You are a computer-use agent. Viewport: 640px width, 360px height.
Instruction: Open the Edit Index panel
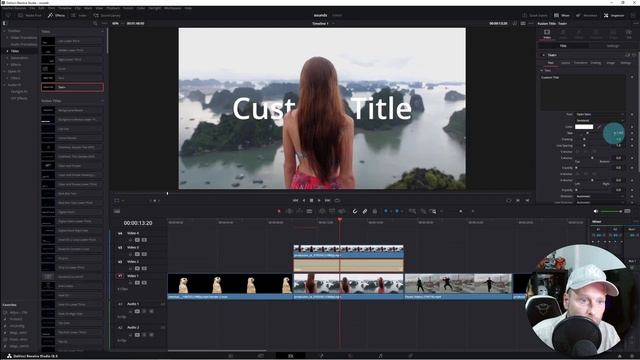[79, 16]
